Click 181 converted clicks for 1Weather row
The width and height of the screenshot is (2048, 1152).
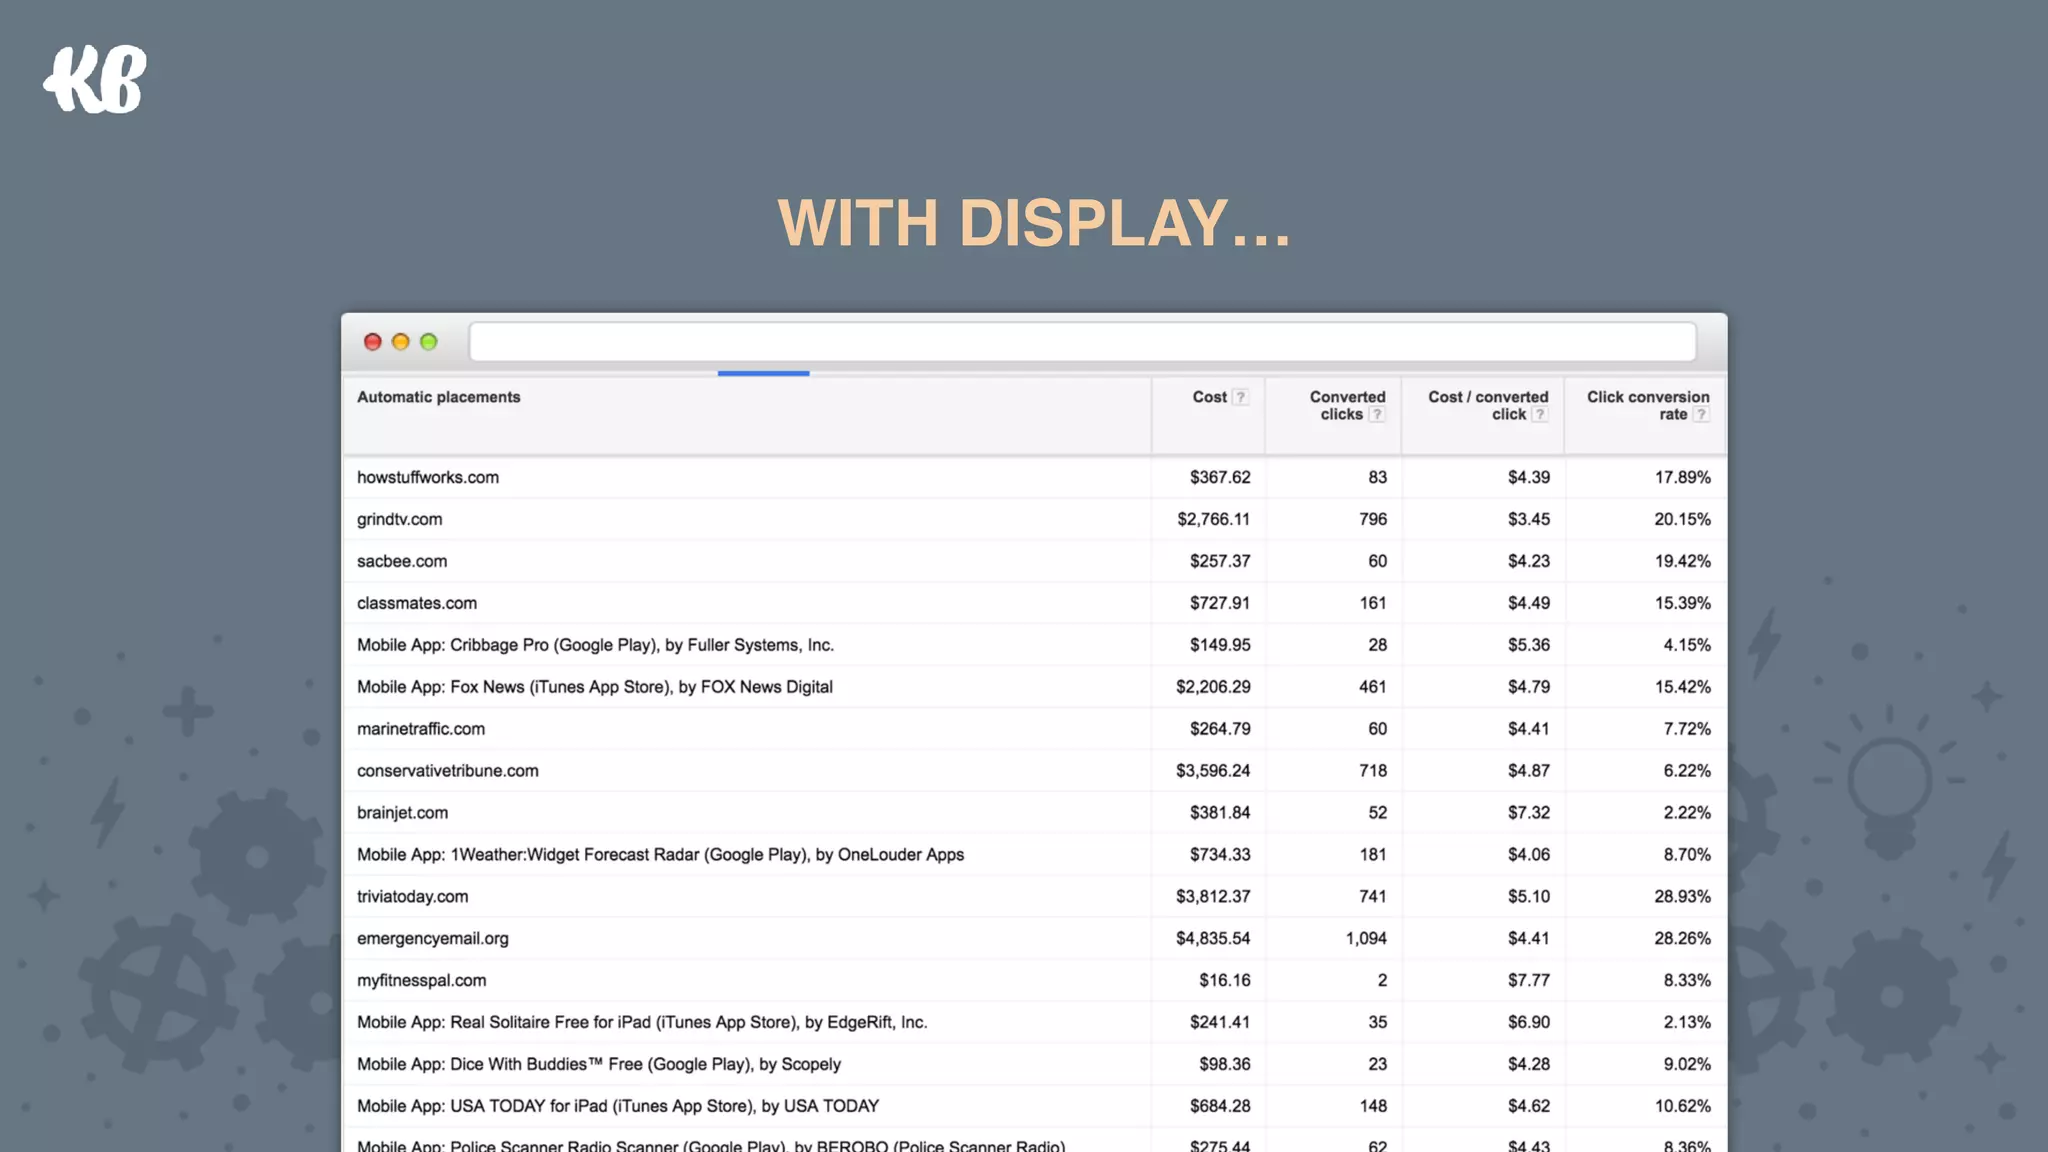click(x=1373, y=855)
